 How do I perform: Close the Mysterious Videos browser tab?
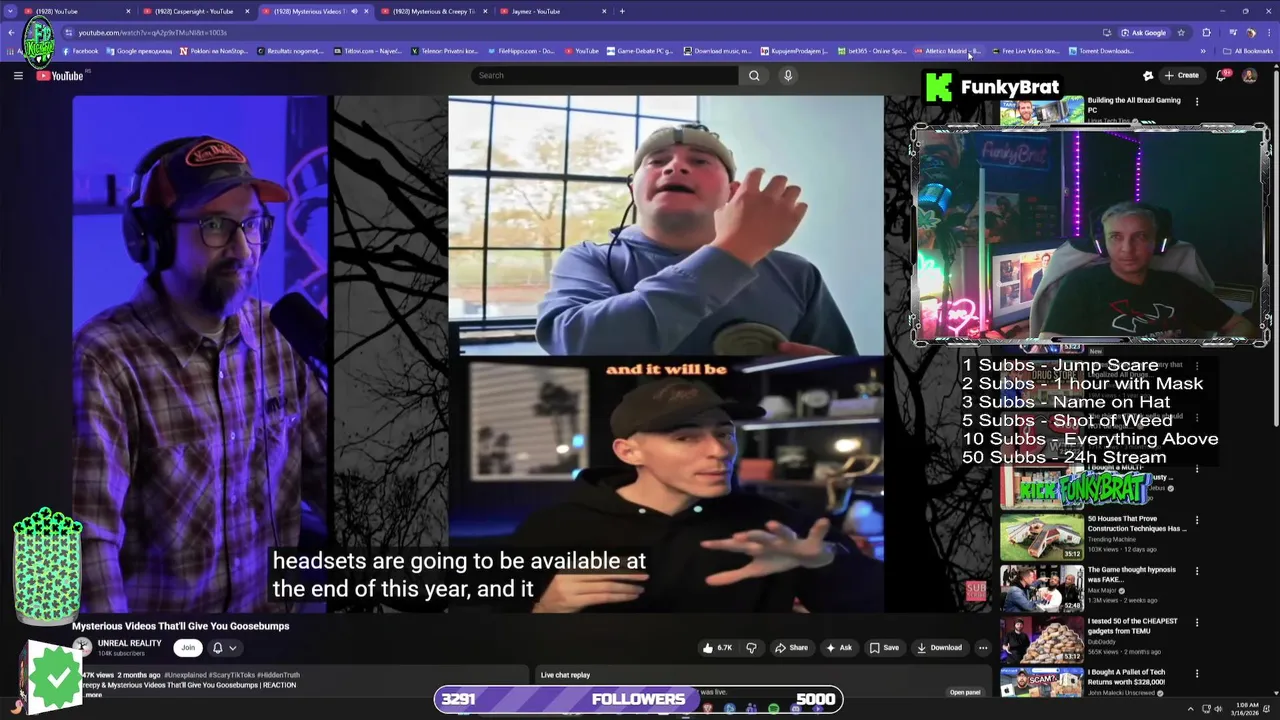(366, 11)
